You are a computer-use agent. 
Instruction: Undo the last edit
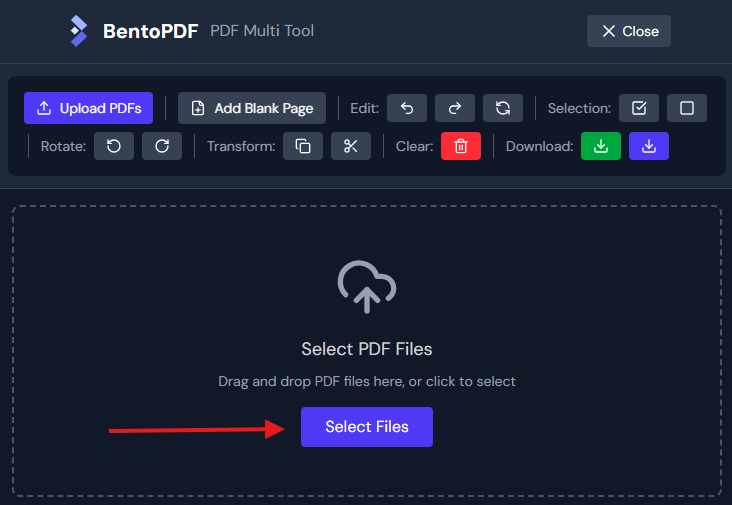[407, 108]
